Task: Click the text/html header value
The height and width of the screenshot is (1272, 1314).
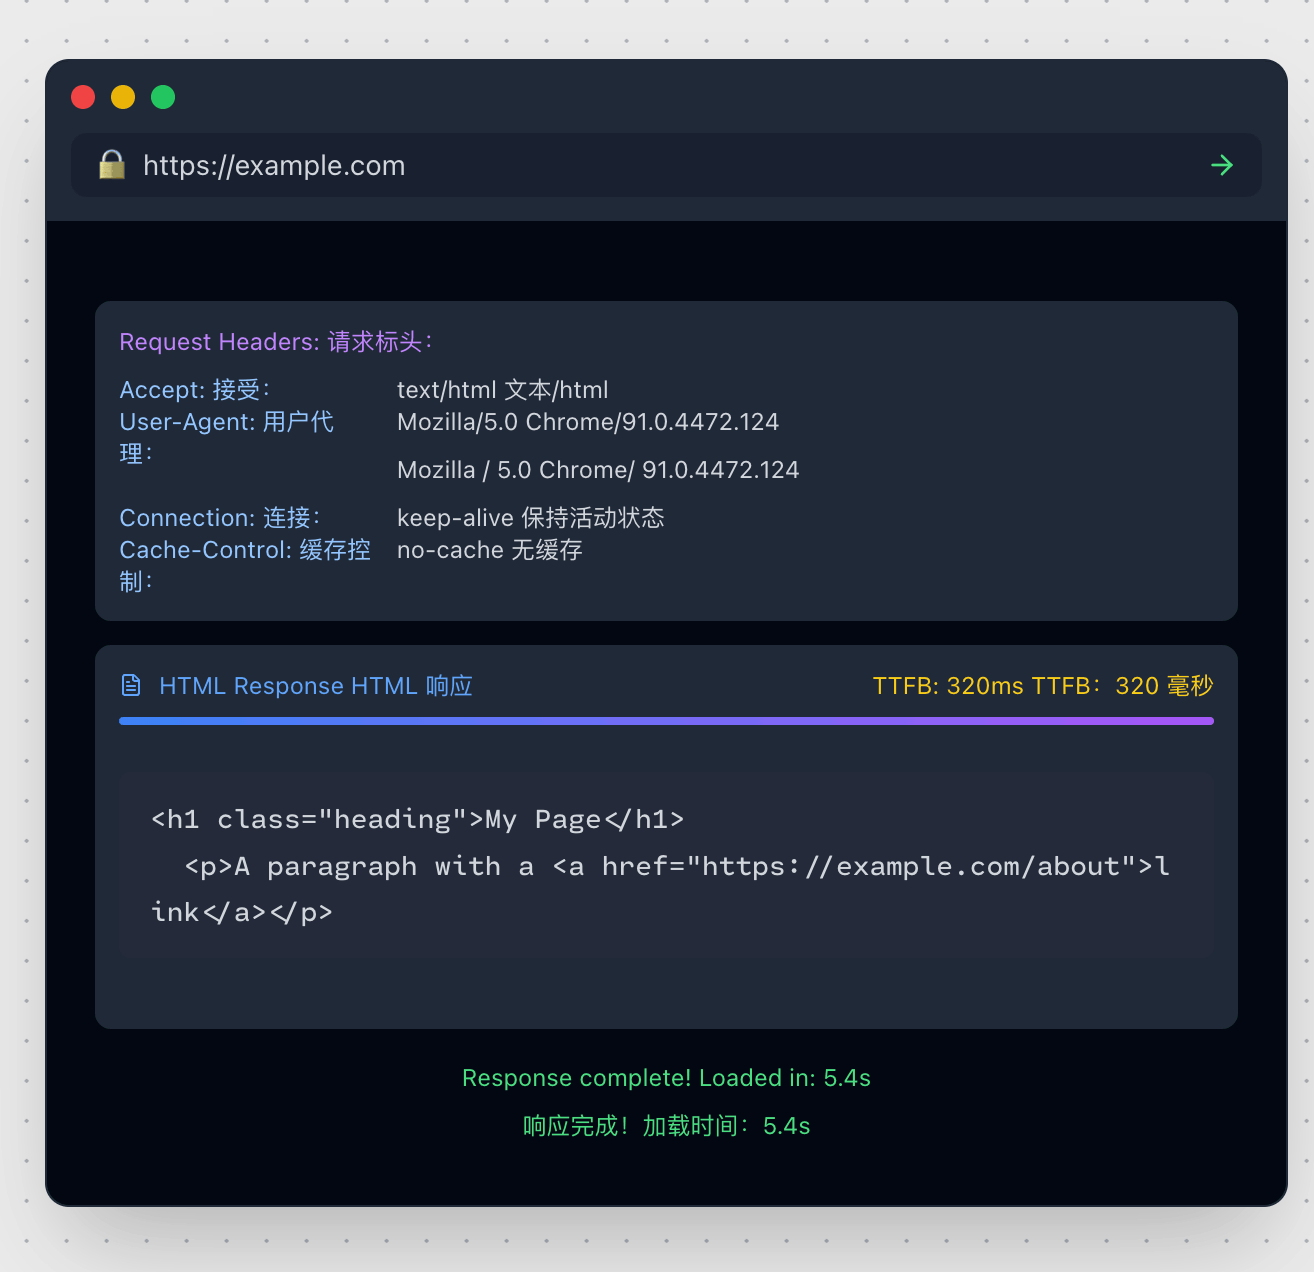Action: 502,390
